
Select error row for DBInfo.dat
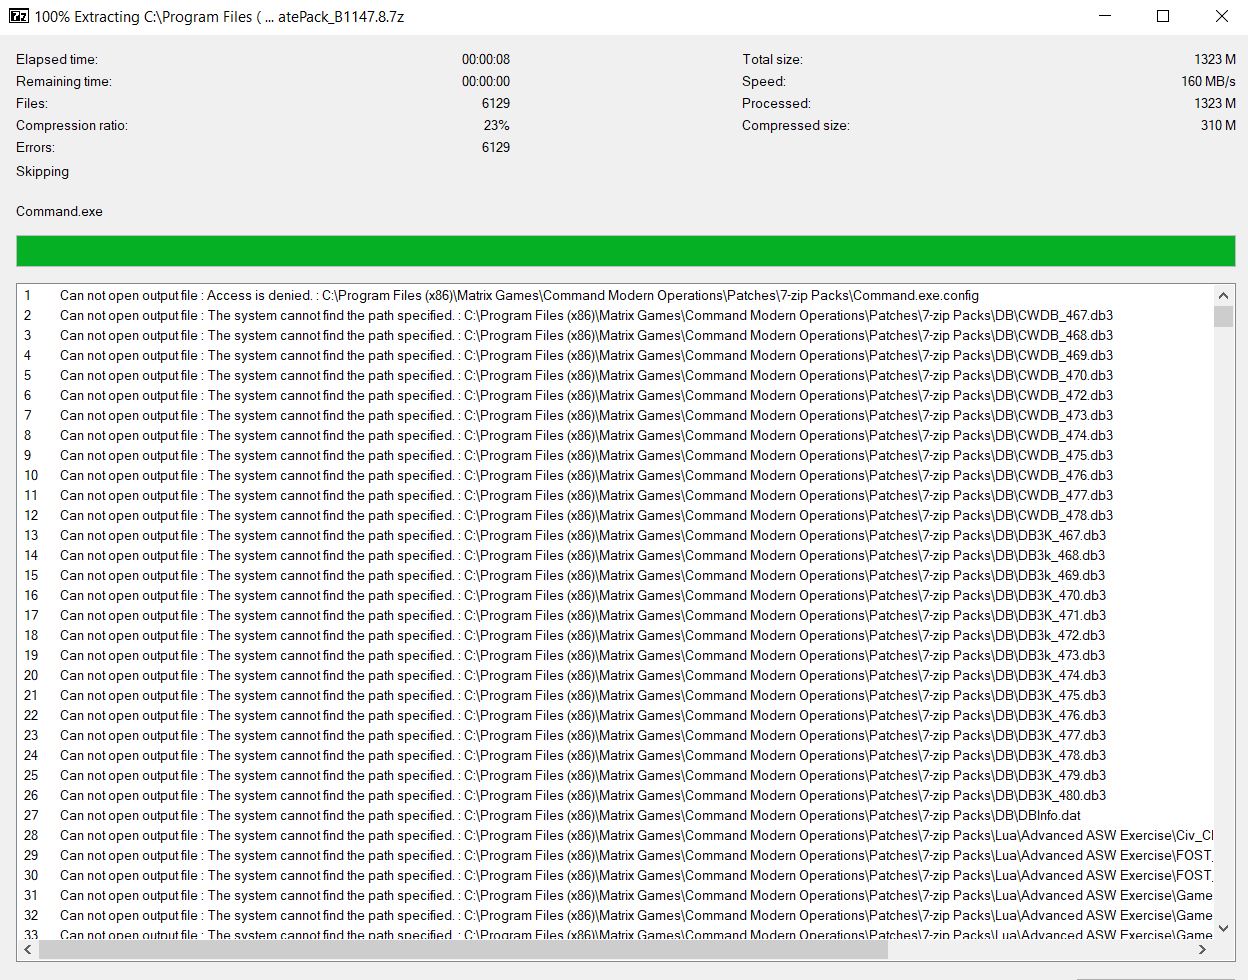(615, 815)
